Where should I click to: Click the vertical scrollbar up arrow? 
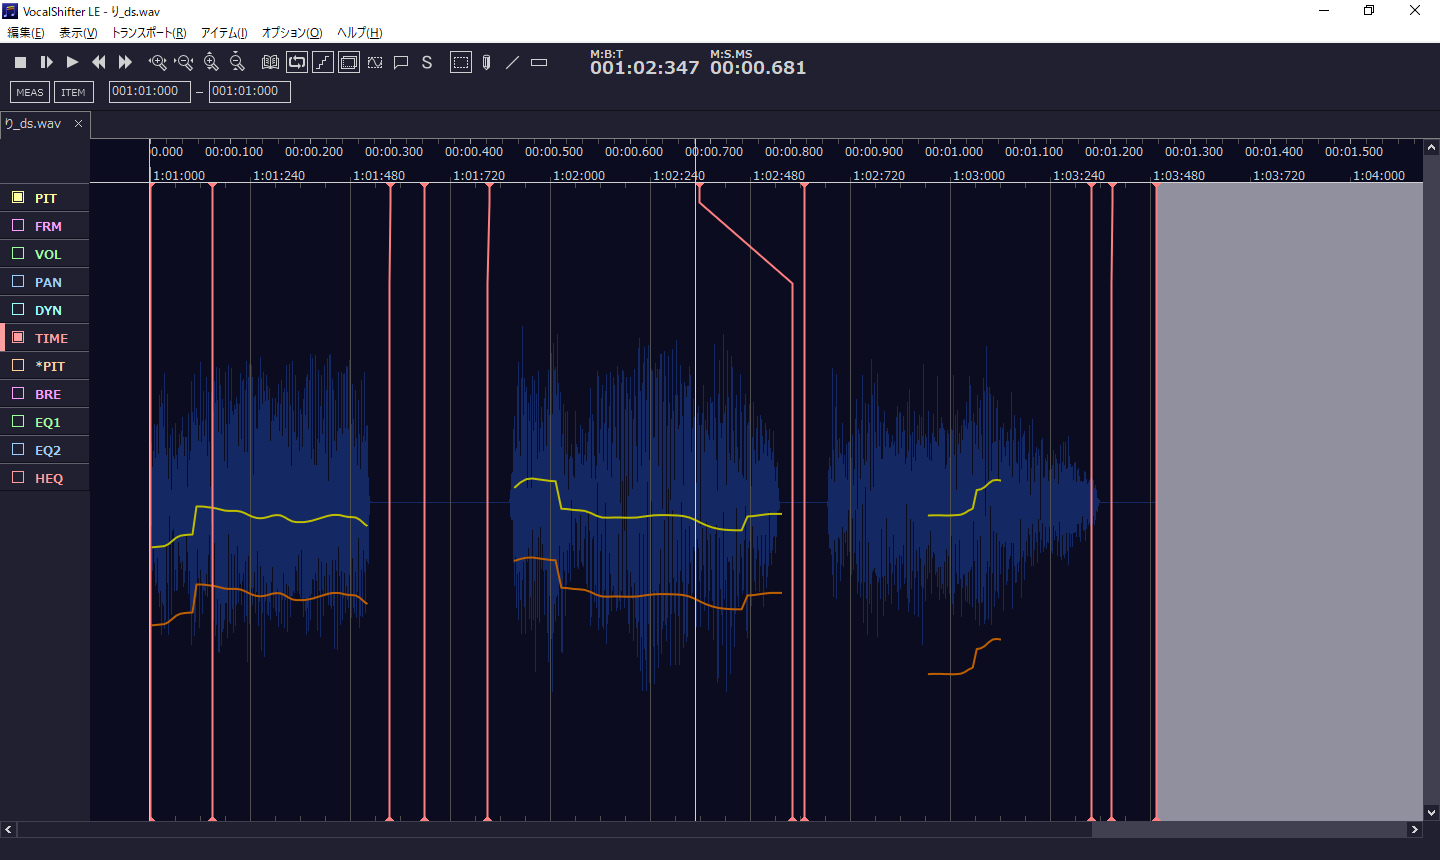(x=1431, y=148)
